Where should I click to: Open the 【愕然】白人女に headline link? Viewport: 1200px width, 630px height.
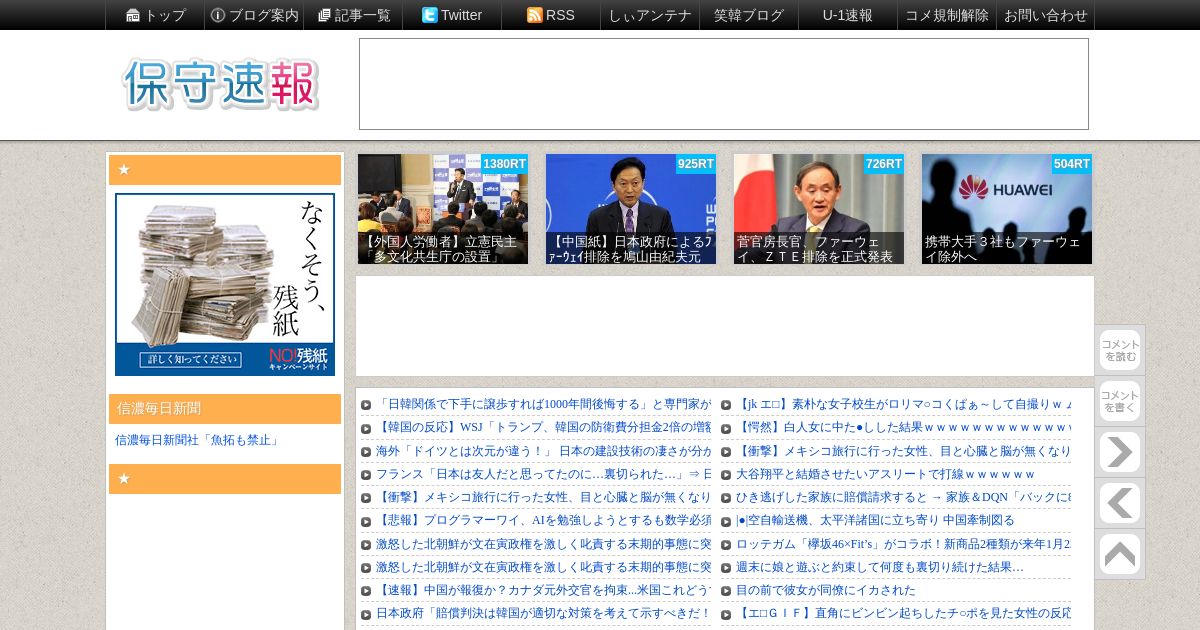click(903, 428)
